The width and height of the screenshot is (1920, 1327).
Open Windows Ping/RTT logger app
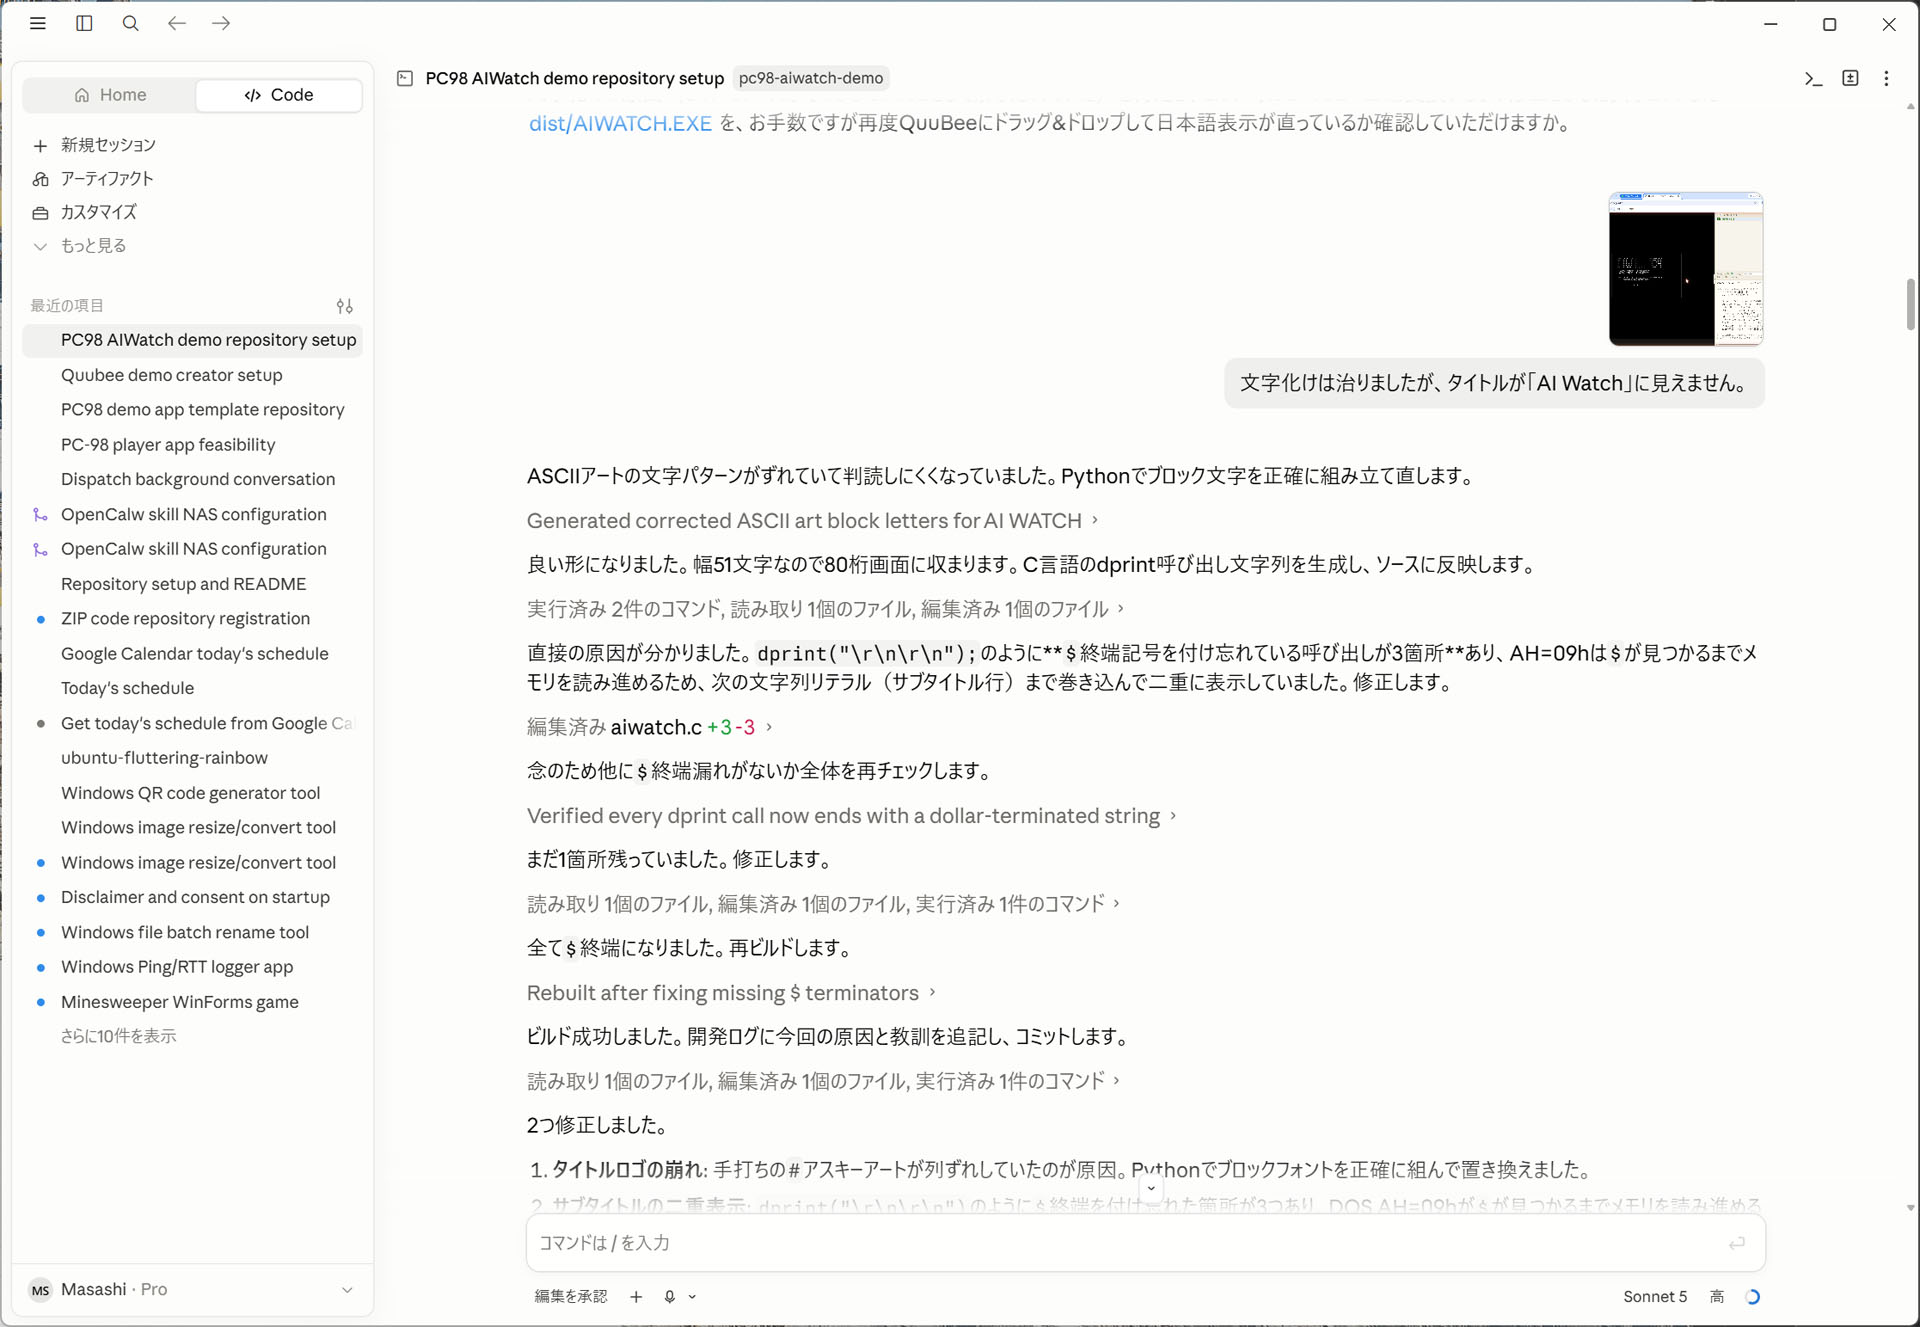click(192, 967)
